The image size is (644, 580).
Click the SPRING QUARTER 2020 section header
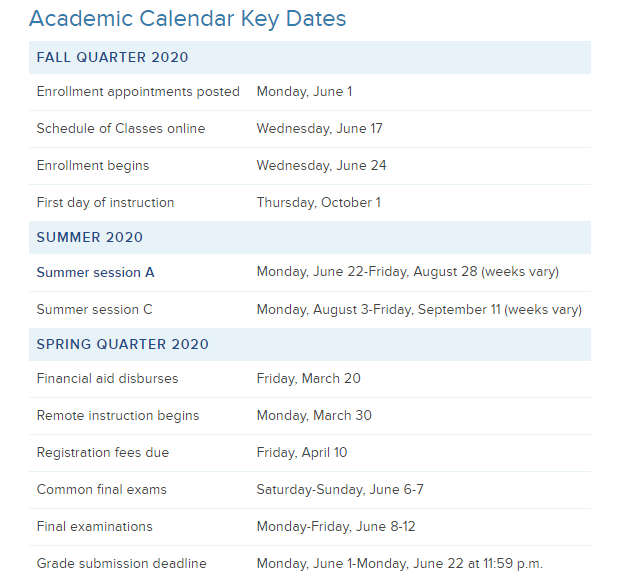pyautogui.click(x=123, y=345)
